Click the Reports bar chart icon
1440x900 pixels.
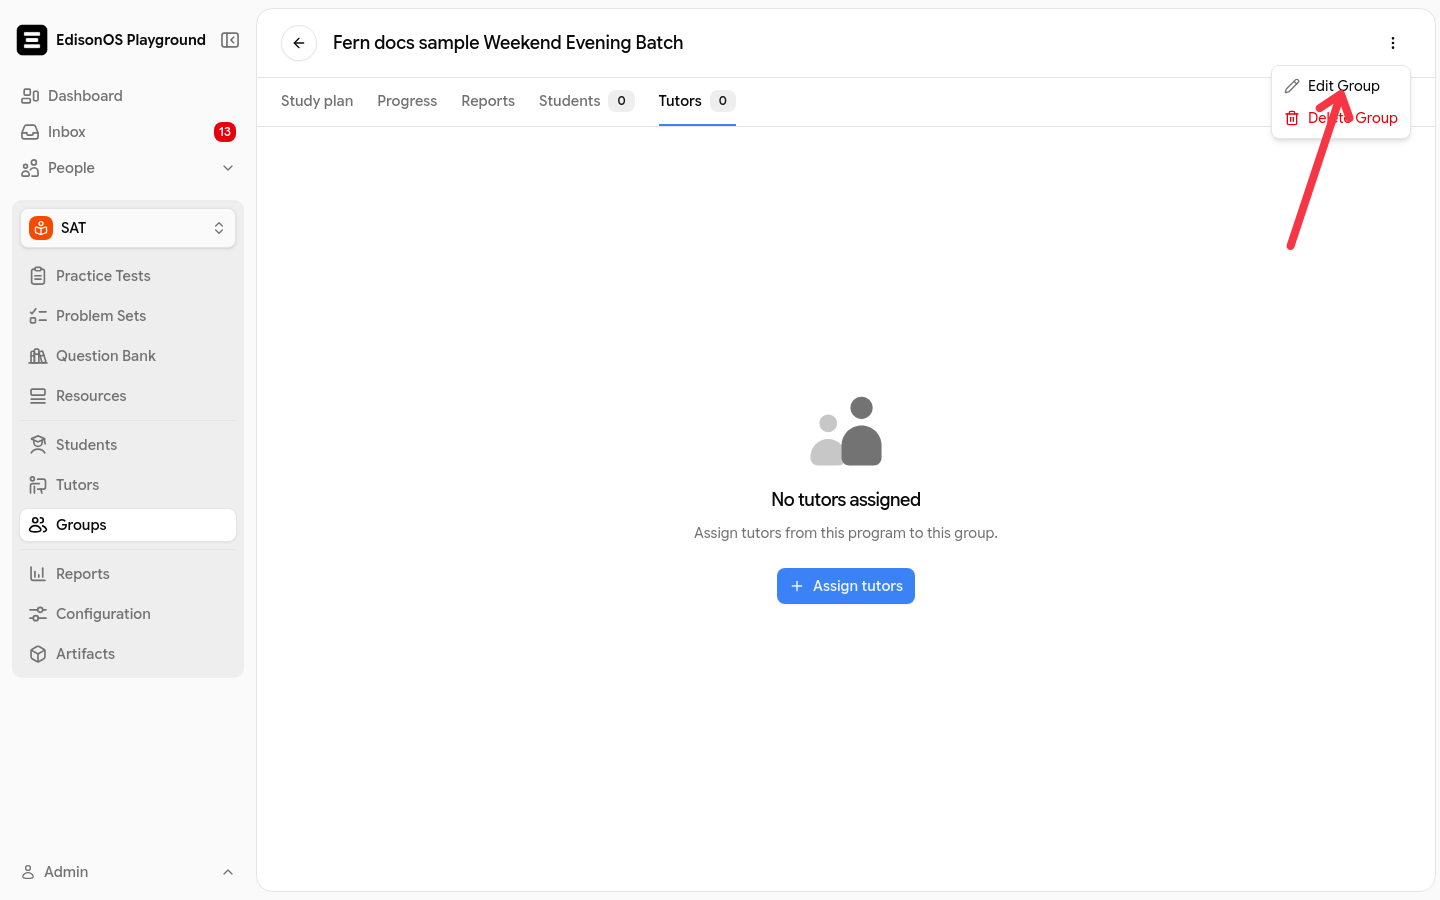[38, 574]
